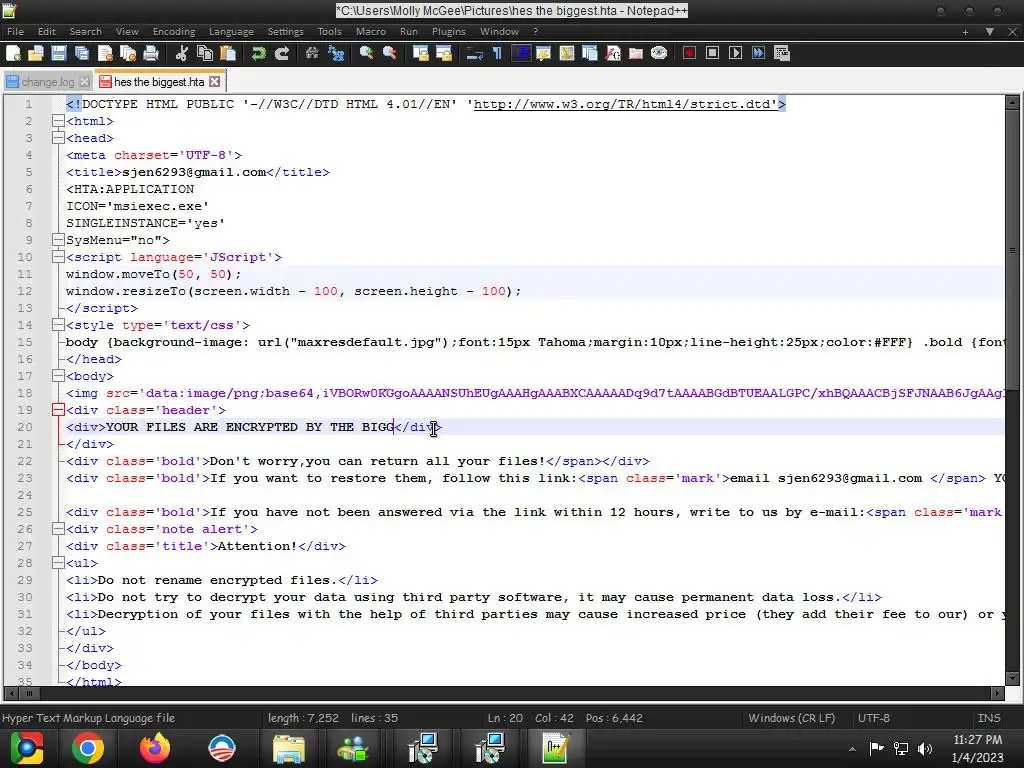Click vertical scrollbar down arrow
Screen dimensions: 1024x768
tap(1012, 679)
